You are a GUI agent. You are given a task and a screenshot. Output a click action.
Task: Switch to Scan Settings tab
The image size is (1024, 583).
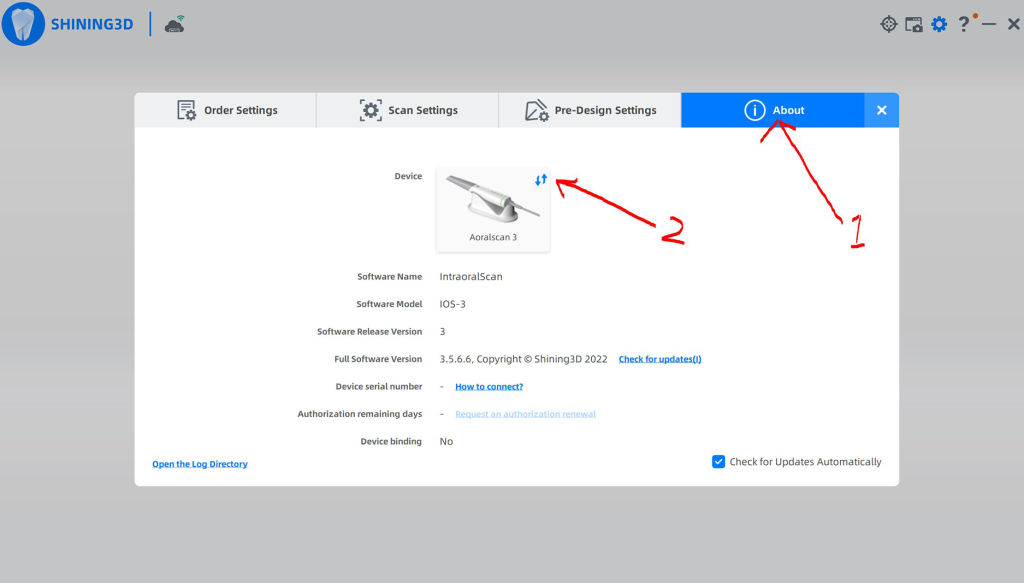(x=408, y=110)
